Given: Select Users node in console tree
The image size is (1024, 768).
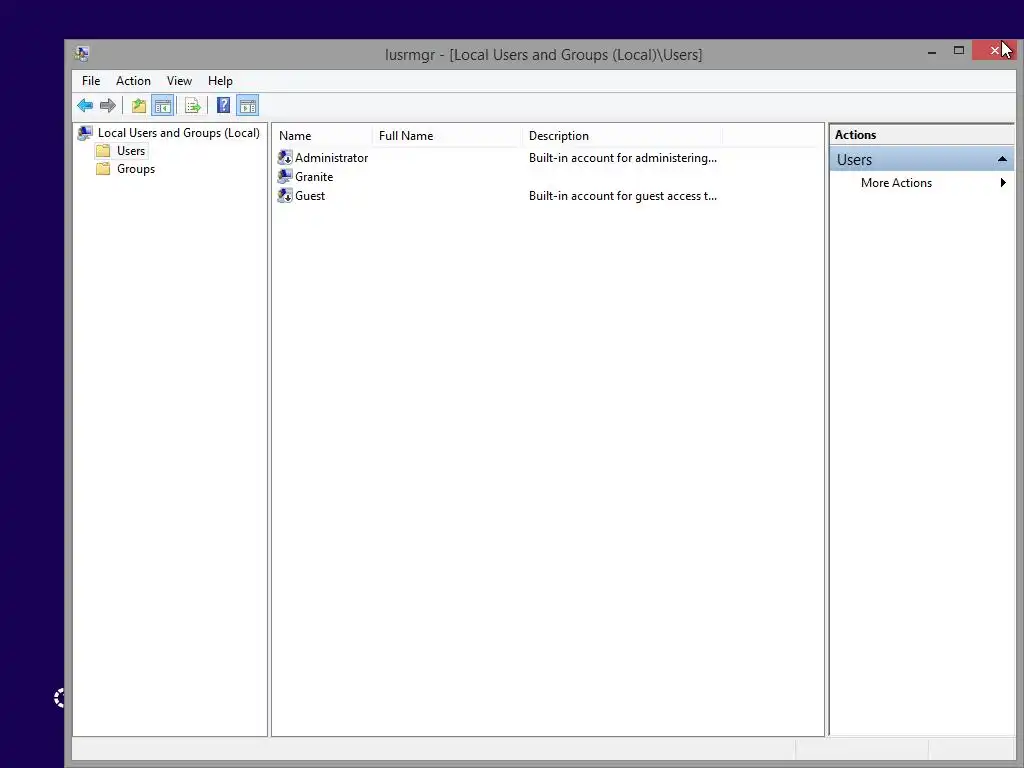Looking at the screenshot, I should (x=131, y=151).
